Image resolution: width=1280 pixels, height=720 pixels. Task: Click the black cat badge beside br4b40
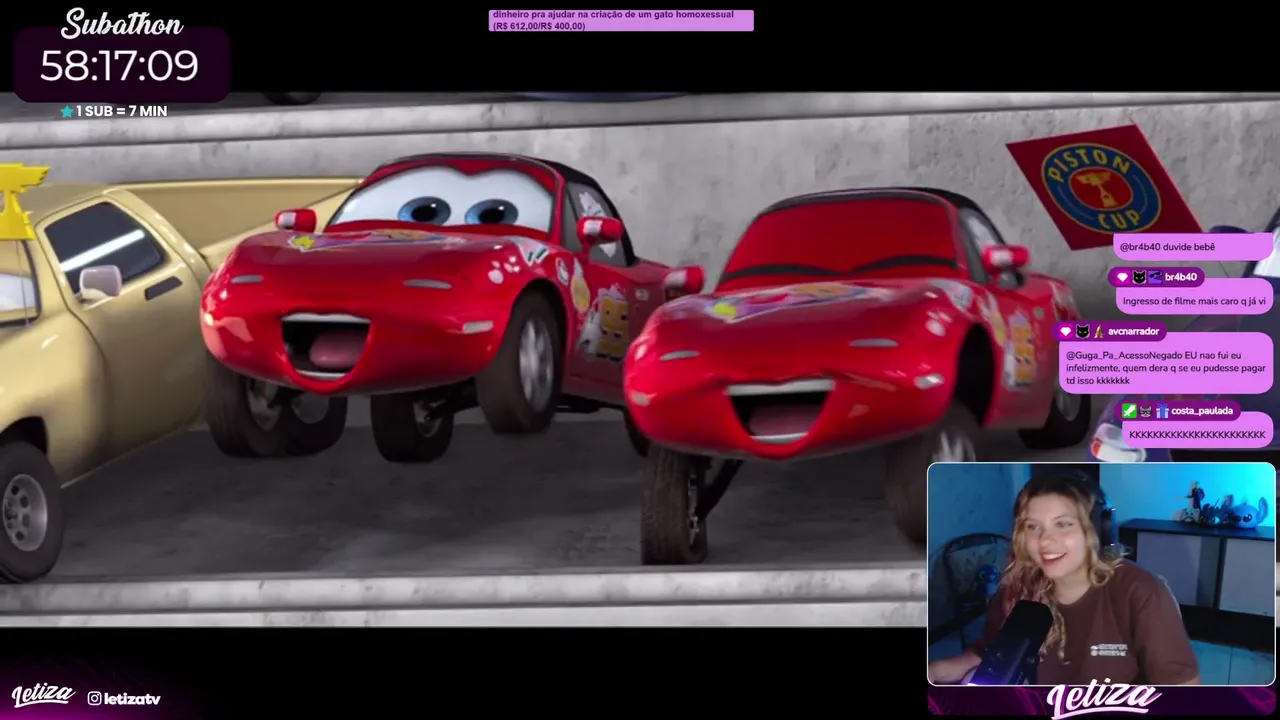click(x=1139, y=277)
